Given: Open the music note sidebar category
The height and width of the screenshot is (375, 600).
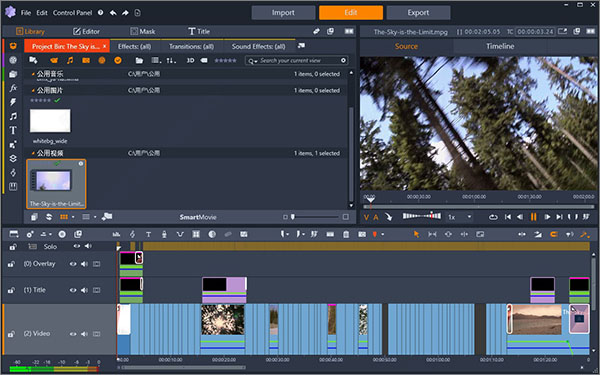Looking at the screenshot, I should [13, 116].
